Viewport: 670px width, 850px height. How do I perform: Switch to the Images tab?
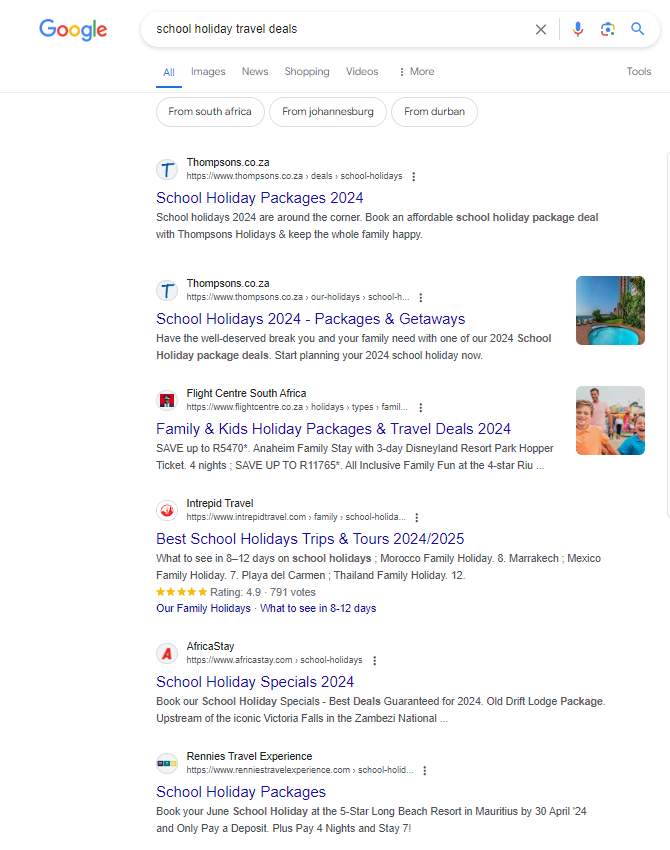208,72
